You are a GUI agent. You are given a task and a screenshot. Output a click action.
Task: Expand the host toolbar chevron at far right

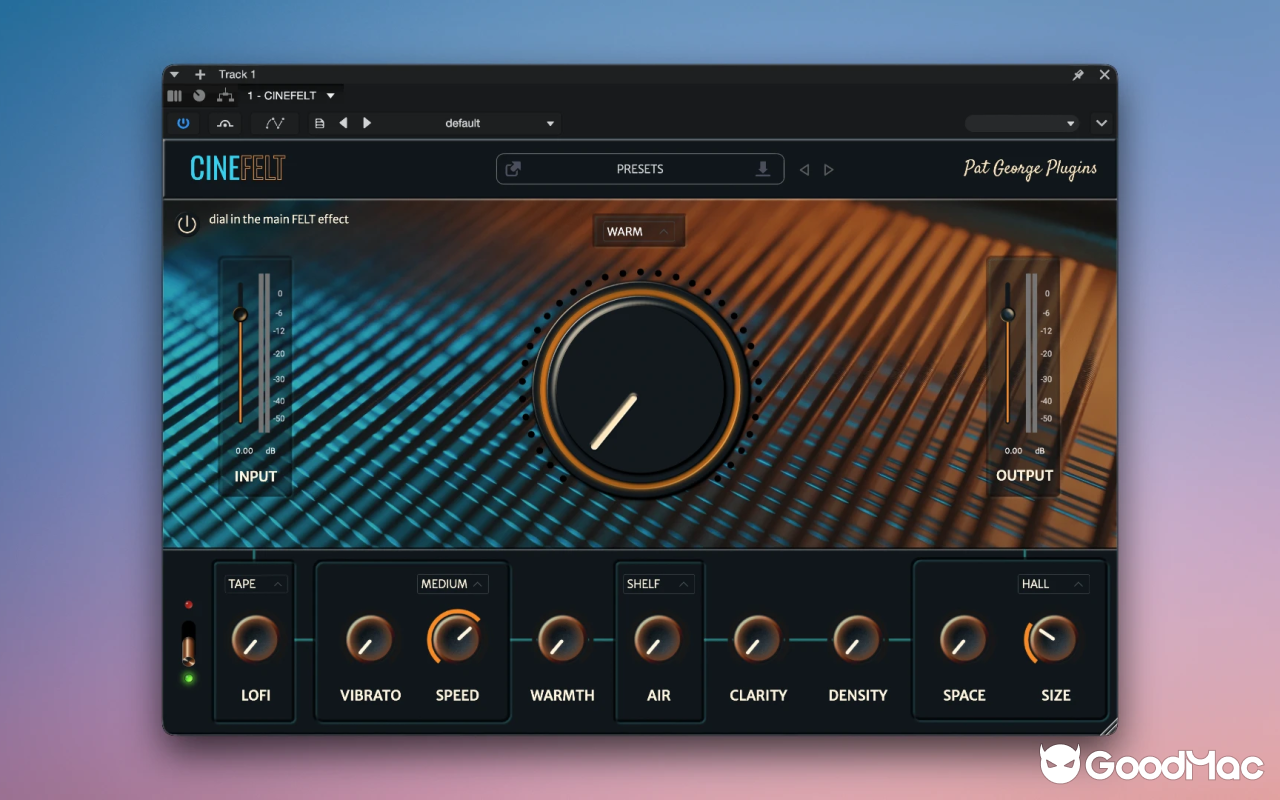[1101, 123]
